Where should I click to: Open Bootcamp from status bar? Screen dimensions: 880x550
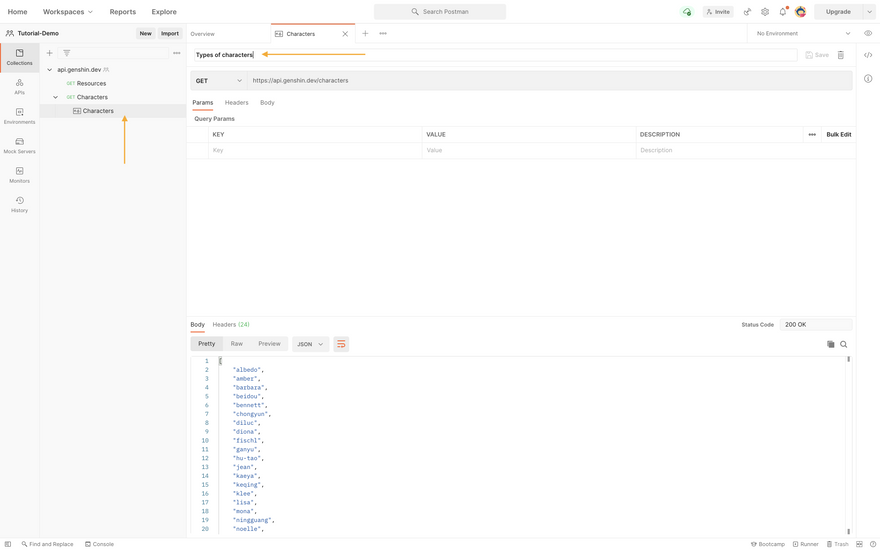768,544
